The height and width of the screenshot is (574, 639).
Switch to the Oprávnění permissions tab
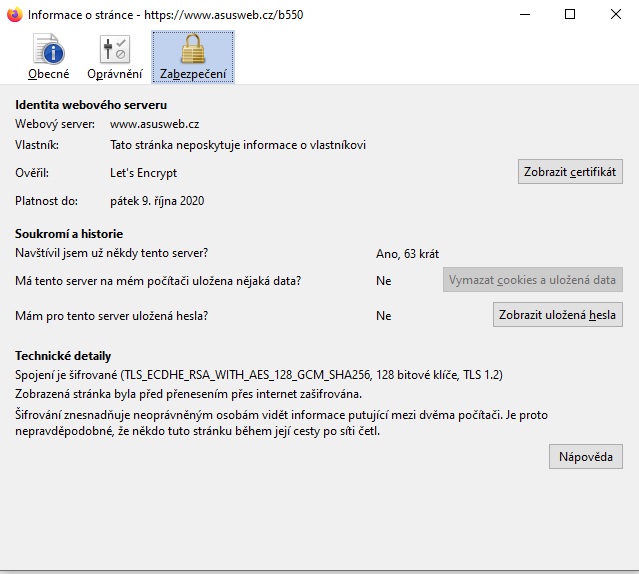tap(114, 56)
